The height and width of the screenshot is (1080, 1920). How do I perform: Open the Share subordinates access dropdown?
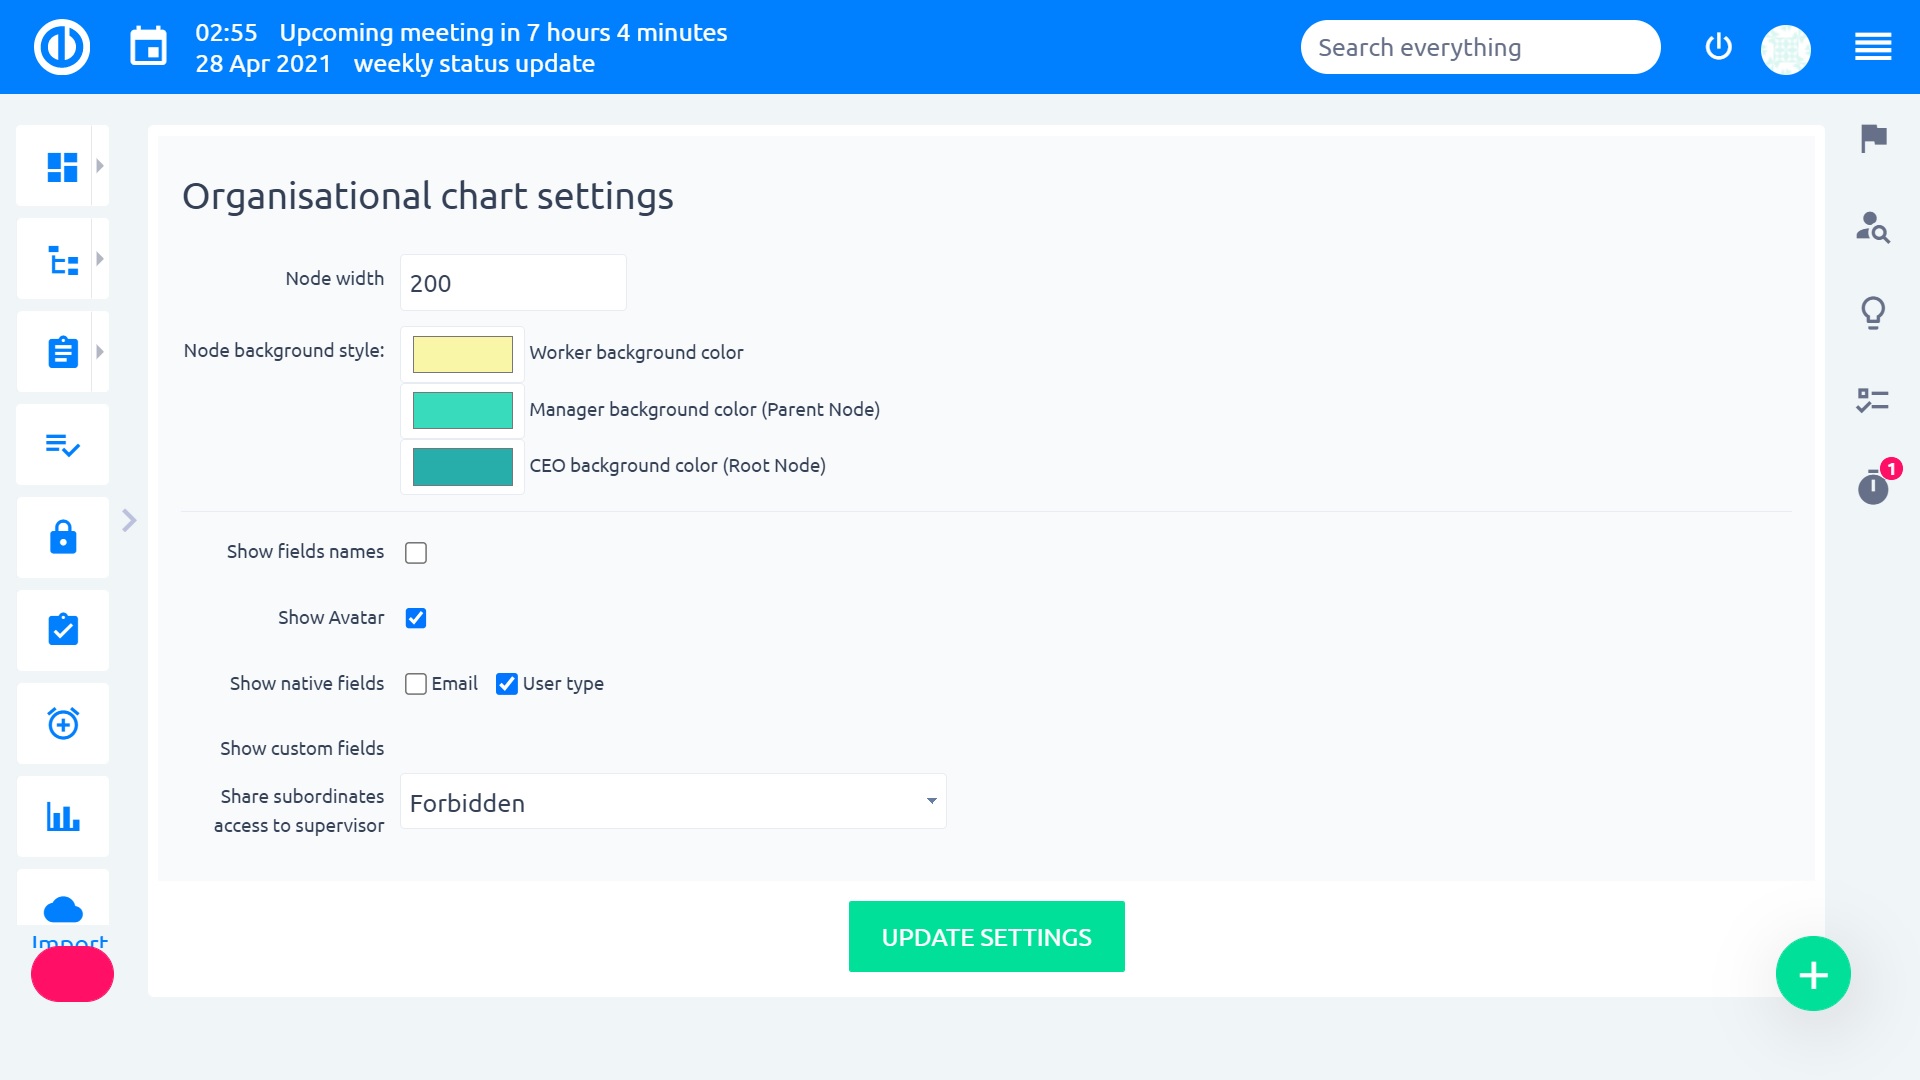click(673, 802)
